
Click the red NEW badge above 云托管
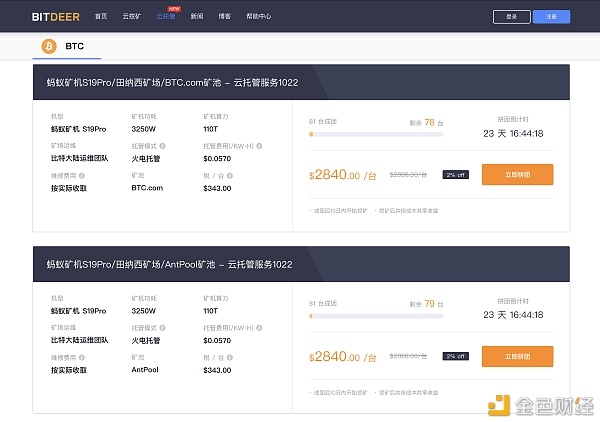(174, 9)
